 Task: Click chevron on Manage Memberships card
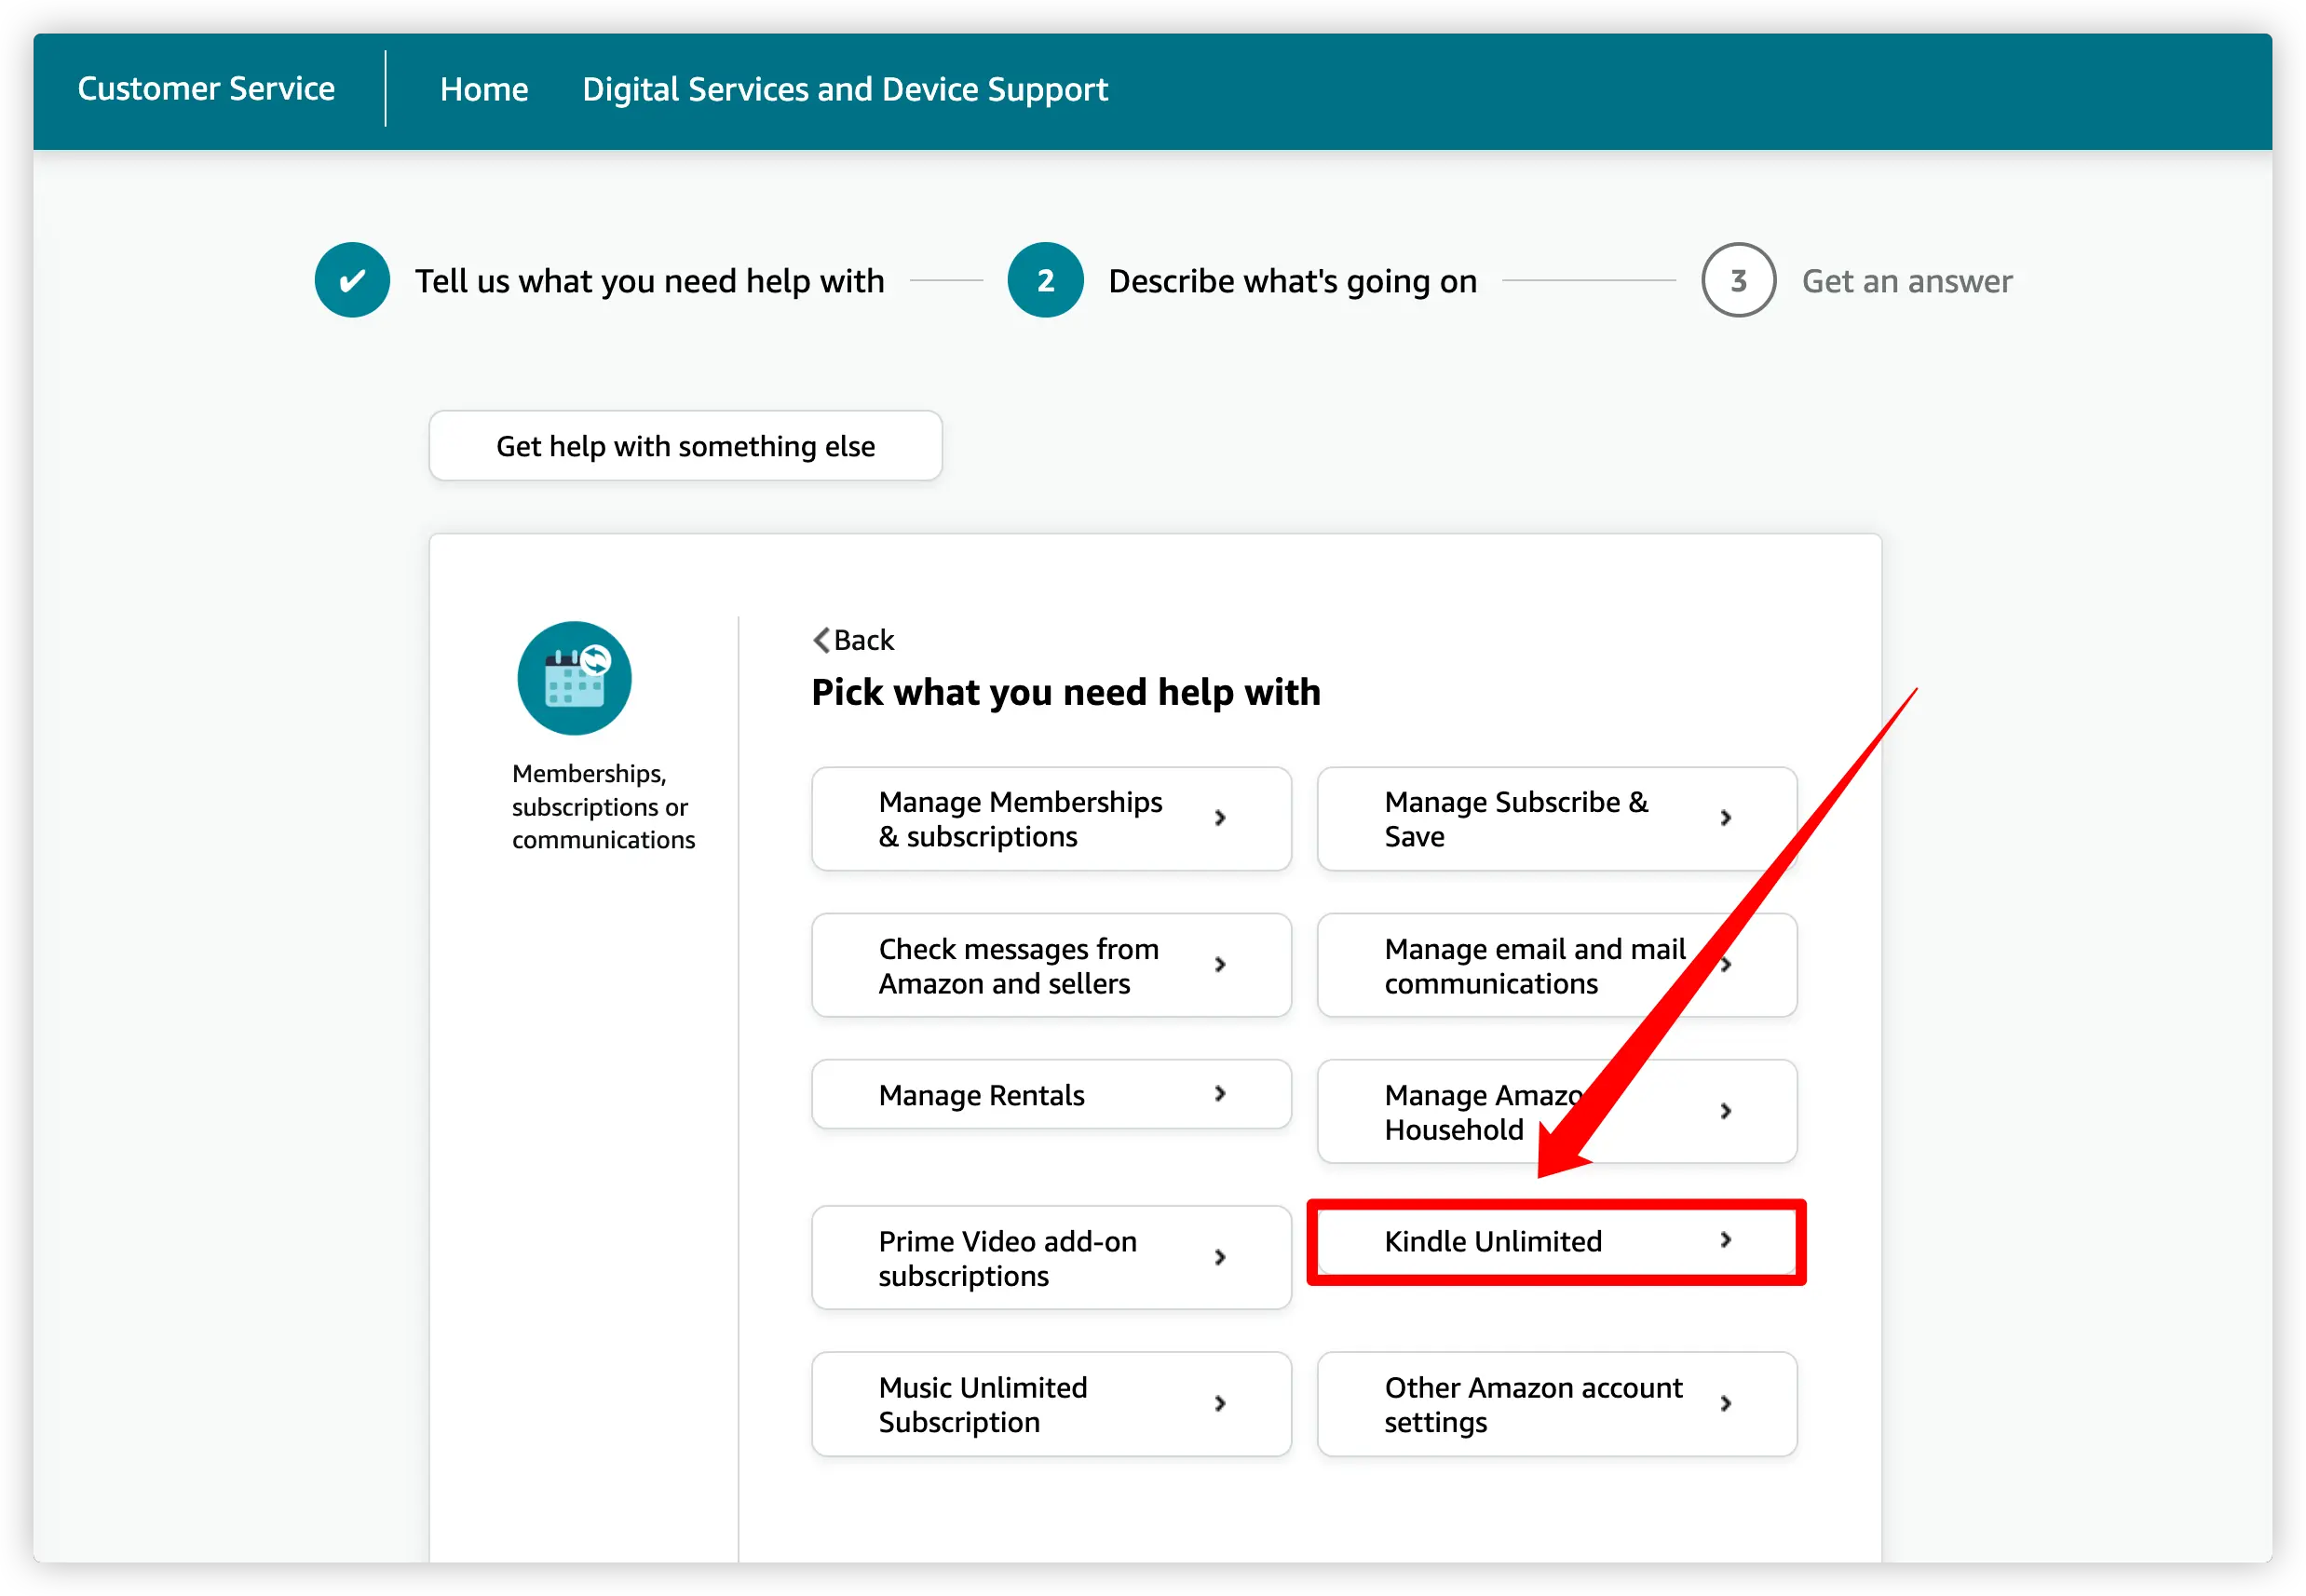(1220, 818)
